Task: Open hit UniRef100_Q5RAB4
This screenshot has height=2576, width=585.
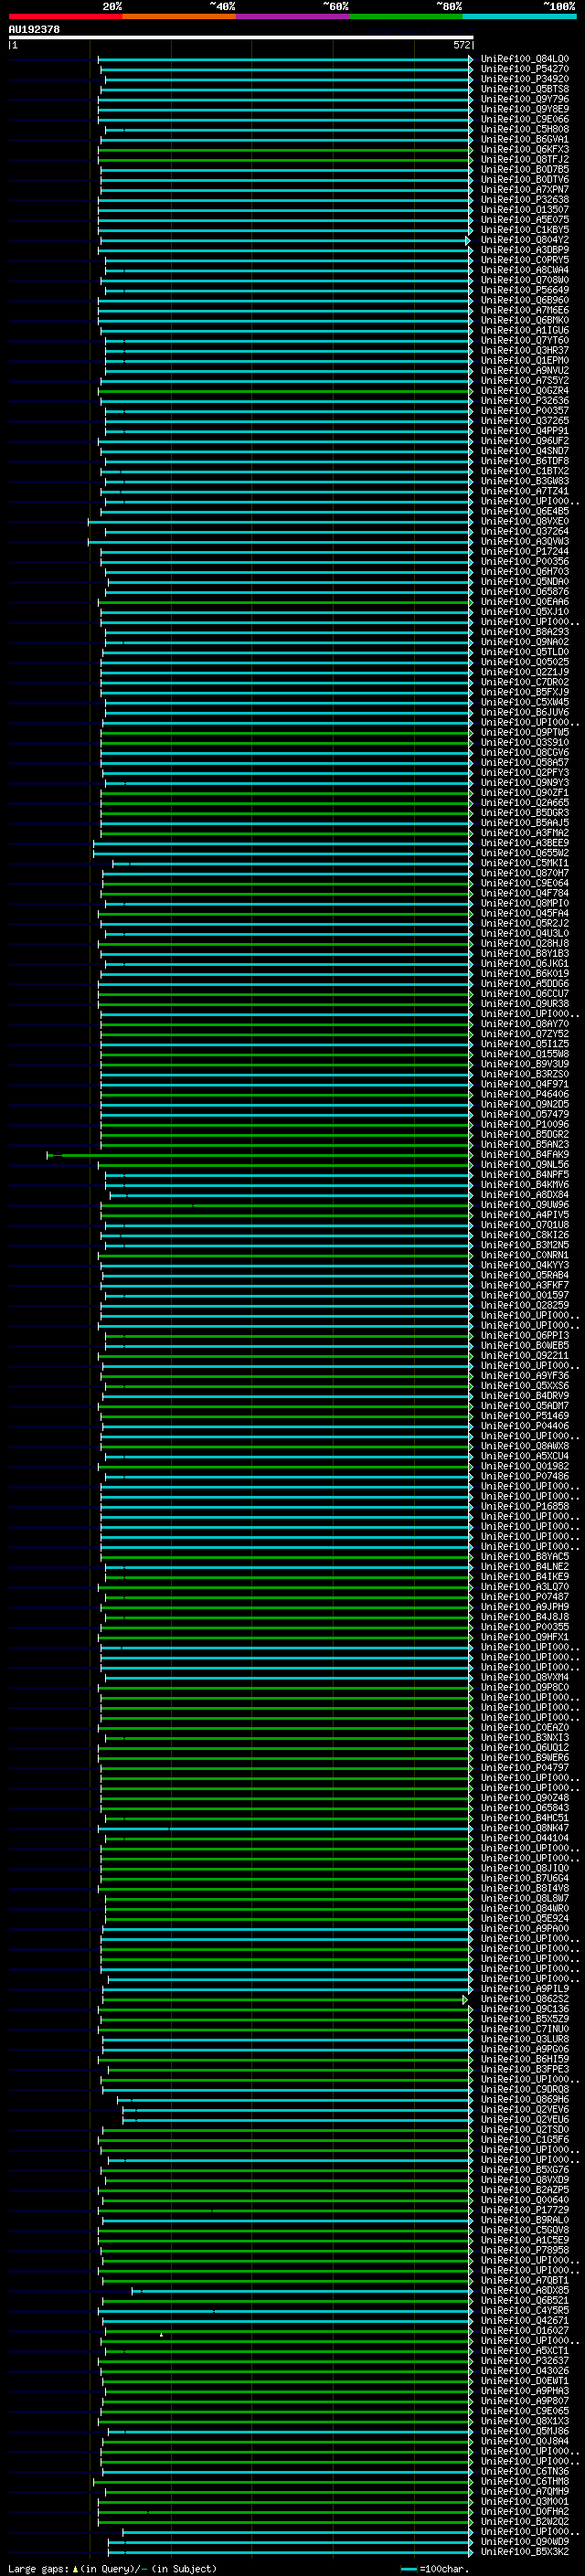Action: pos(525,1275)
